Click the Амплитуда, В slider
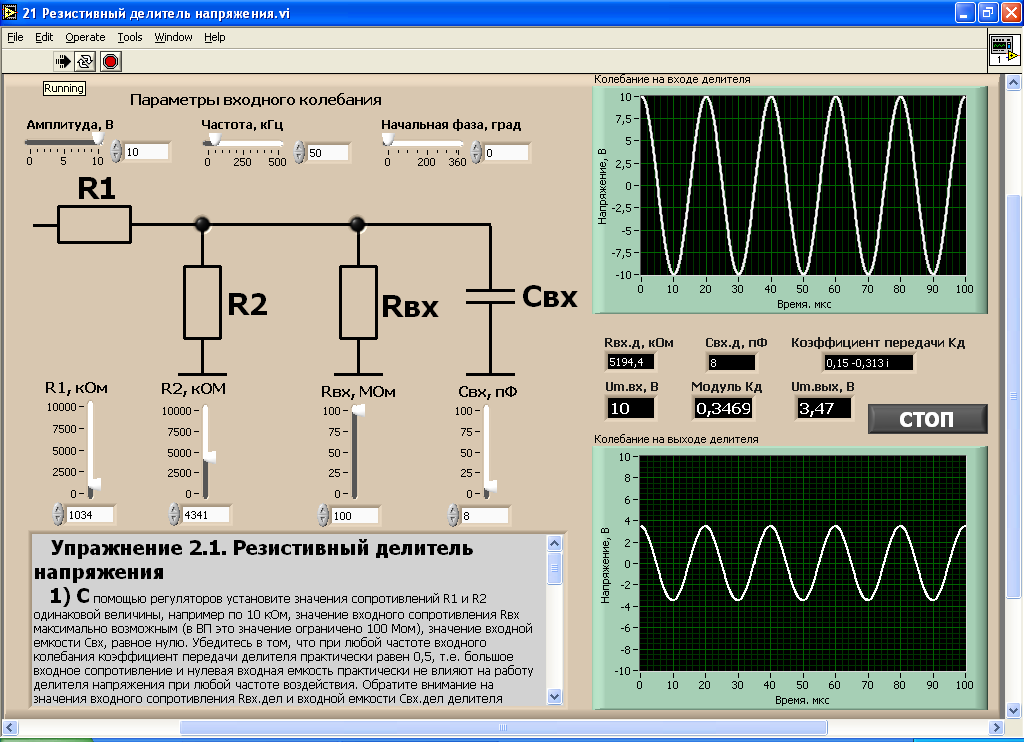Screen dimensions: 1024x742 pyautogui.click(x=64, y=142)
